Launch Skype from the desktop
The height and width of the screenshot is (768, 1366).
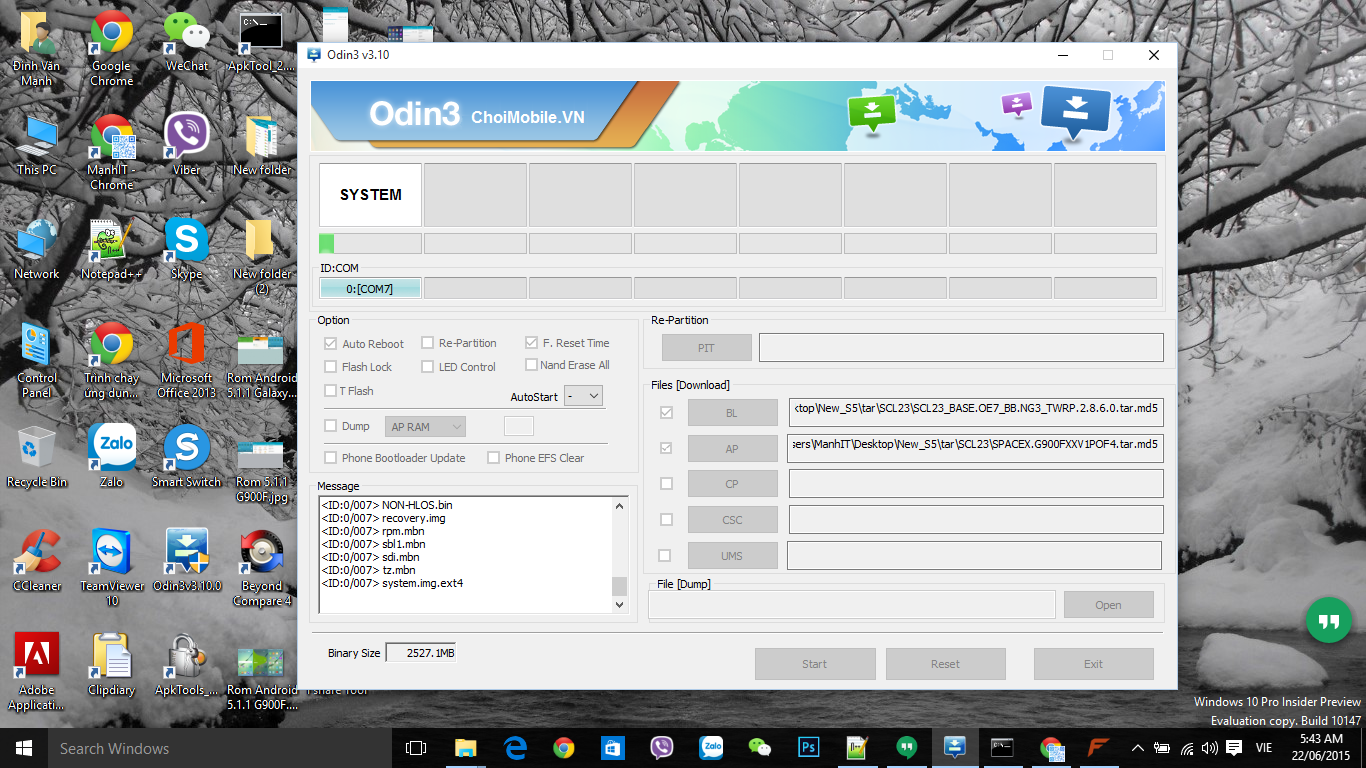pos(186,249)
